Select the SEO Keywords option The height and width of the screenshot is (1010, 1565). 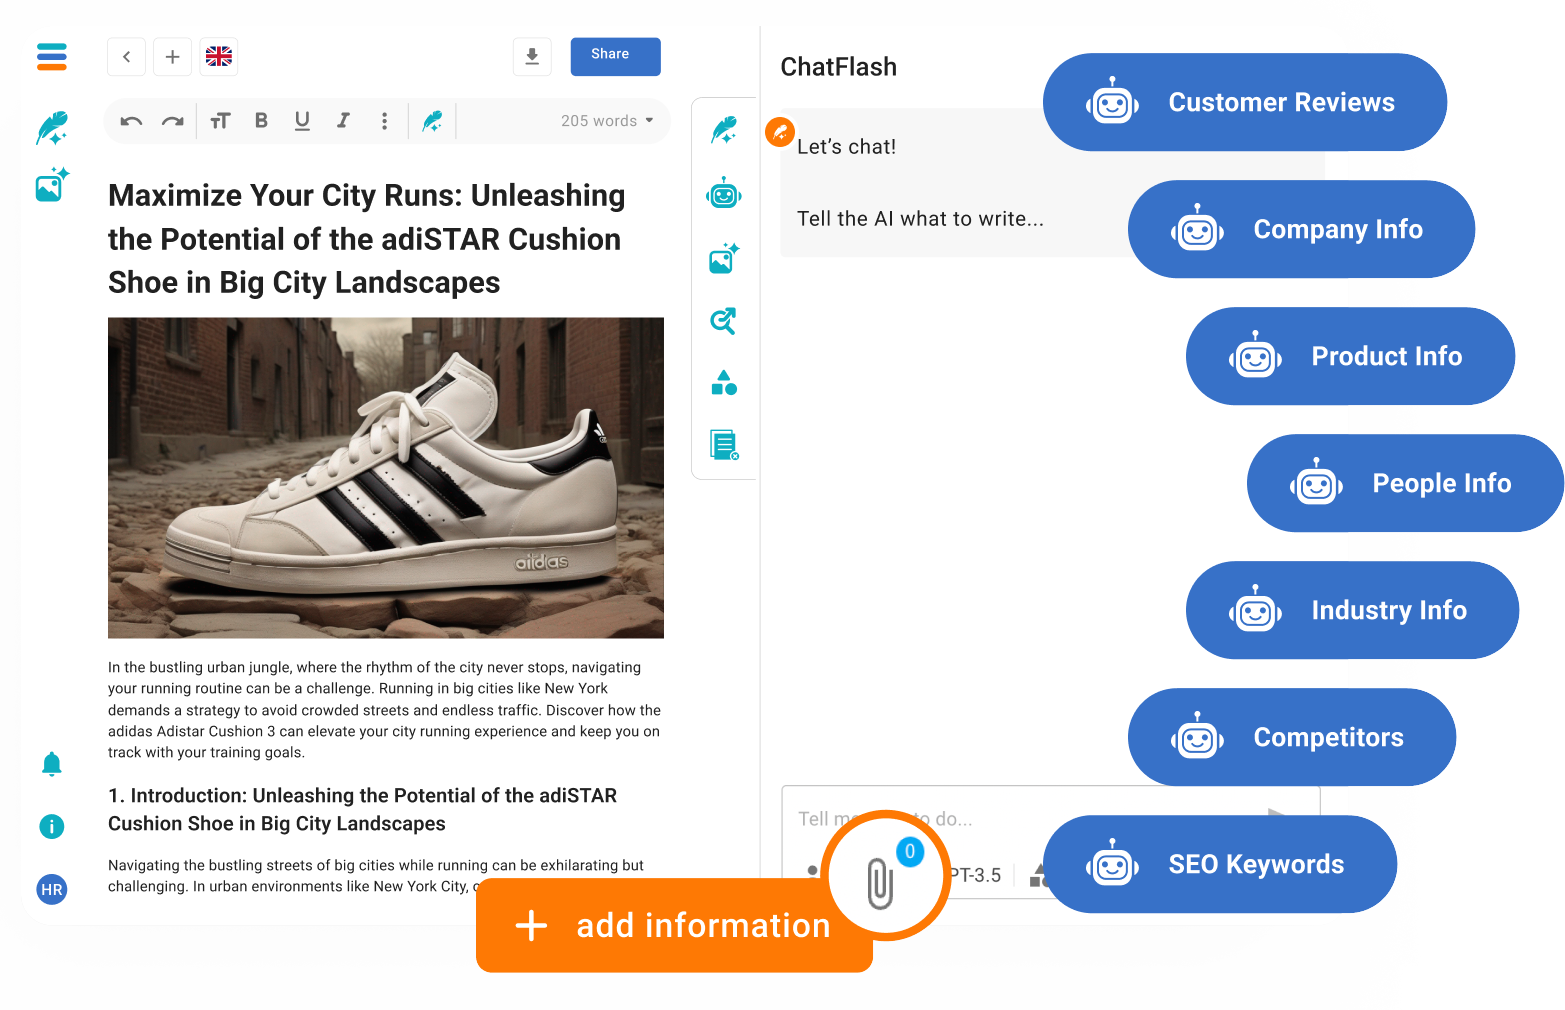tap(1219, 864)
